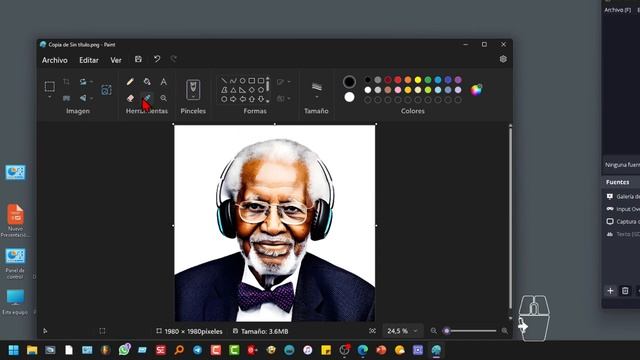Pick the orange color swatch
This screenshot has width=640, height=360.
coord(408,80)
